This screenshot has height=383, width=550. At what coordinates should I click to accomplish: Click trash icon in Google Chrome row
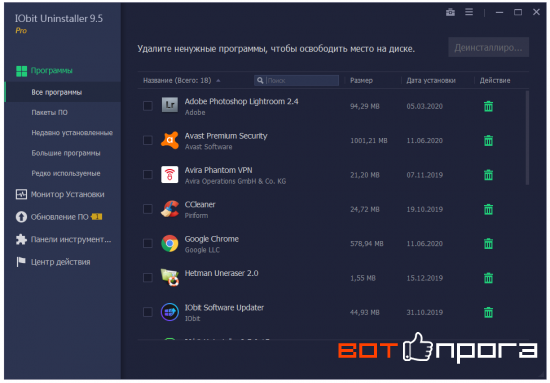click(x=488, y=243)
